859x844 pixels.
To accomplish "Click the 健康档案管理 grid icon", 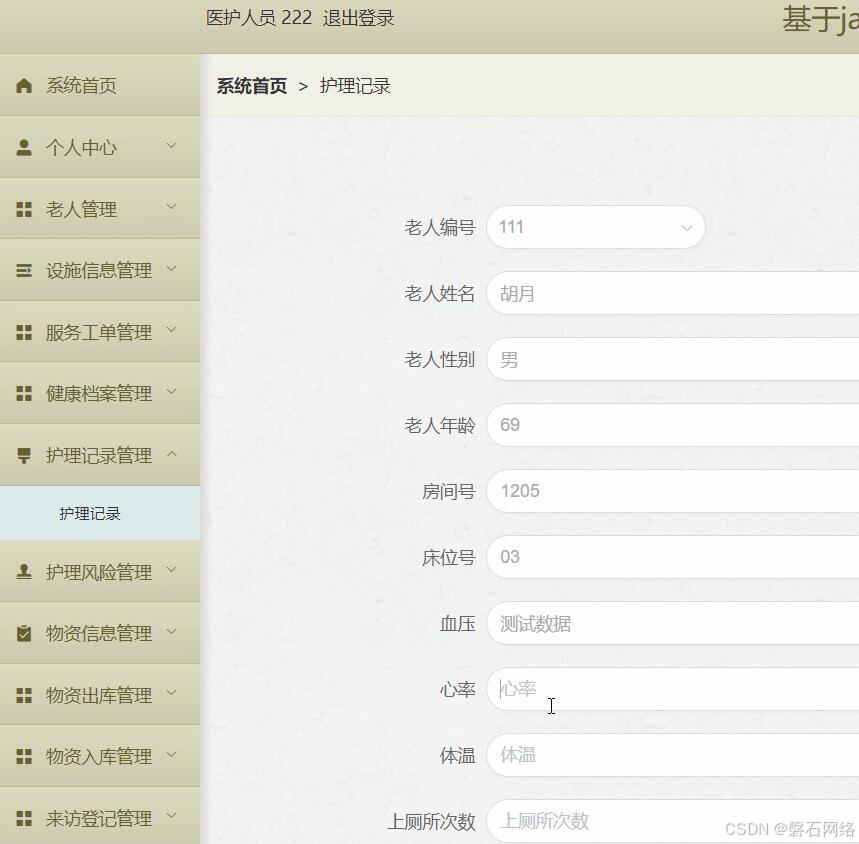I will tap(22, 393).
